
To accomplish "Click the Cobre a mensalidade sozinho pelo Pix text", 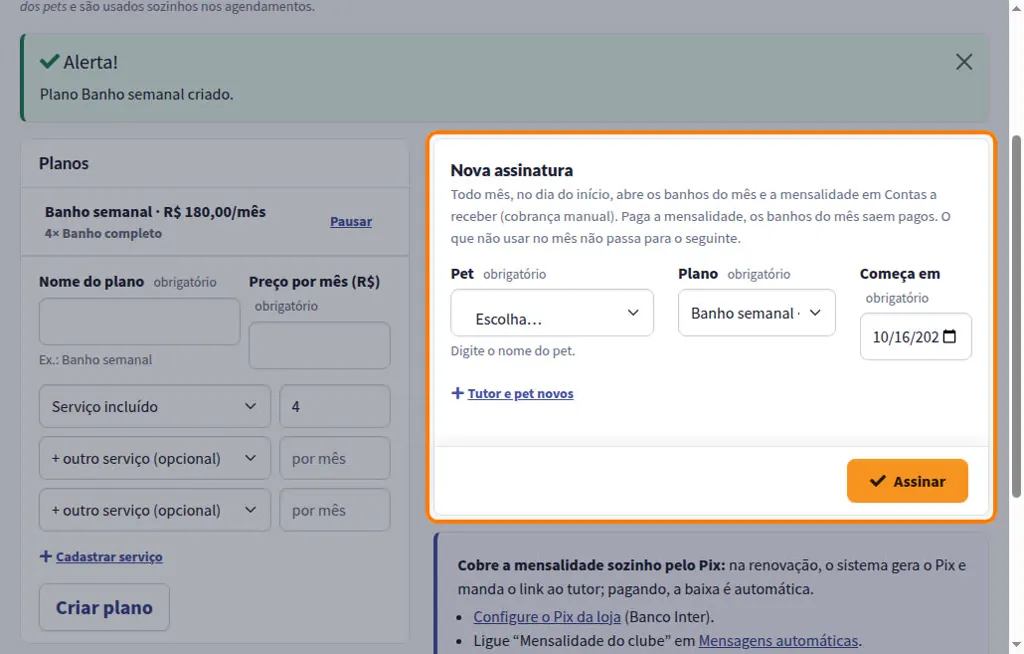I will click(591, 565).
